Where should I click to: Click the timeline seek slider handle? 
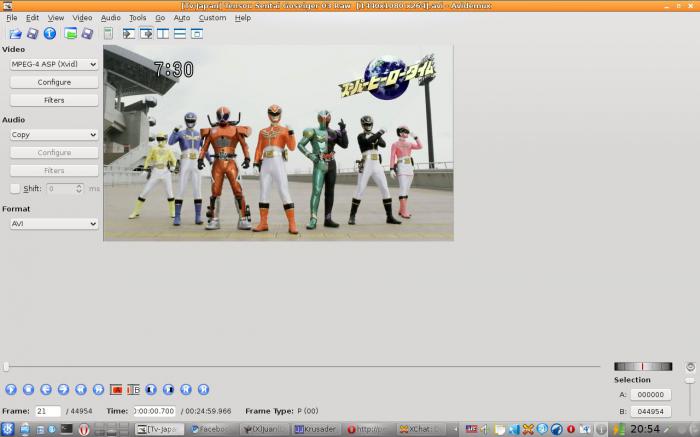tap(6, 367)
